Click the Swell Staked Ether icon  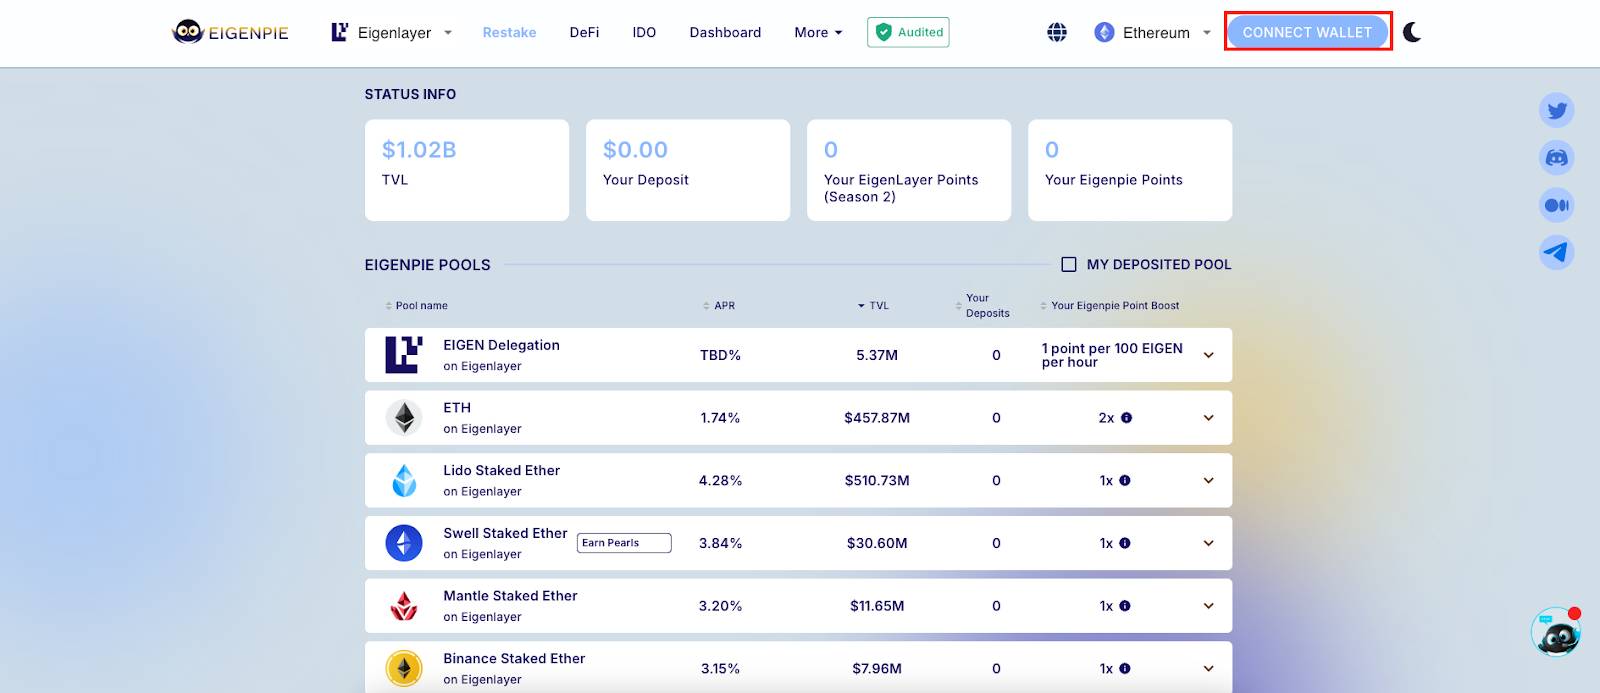pos(404,543)
